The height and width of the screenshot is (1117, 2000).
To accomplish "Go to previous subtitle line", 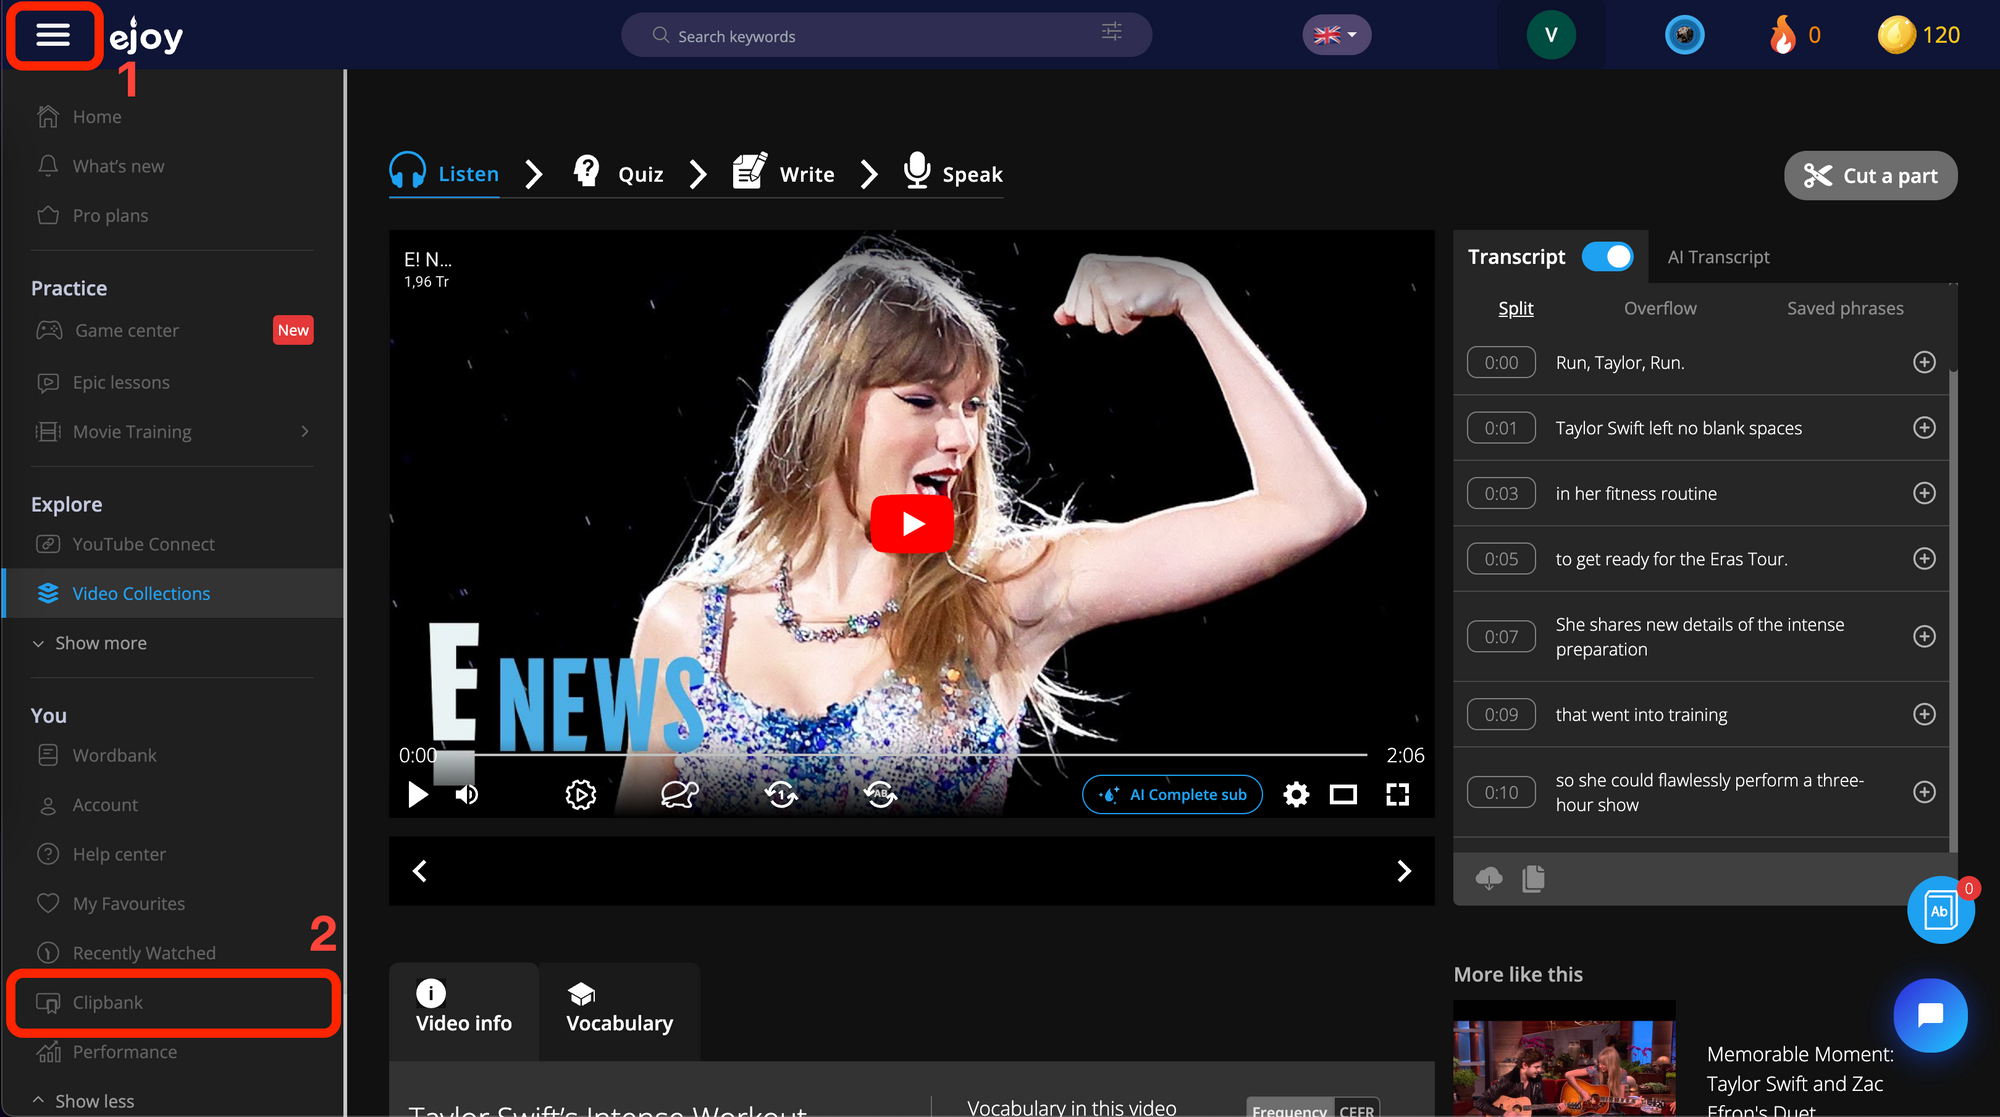I will [420, 871].
